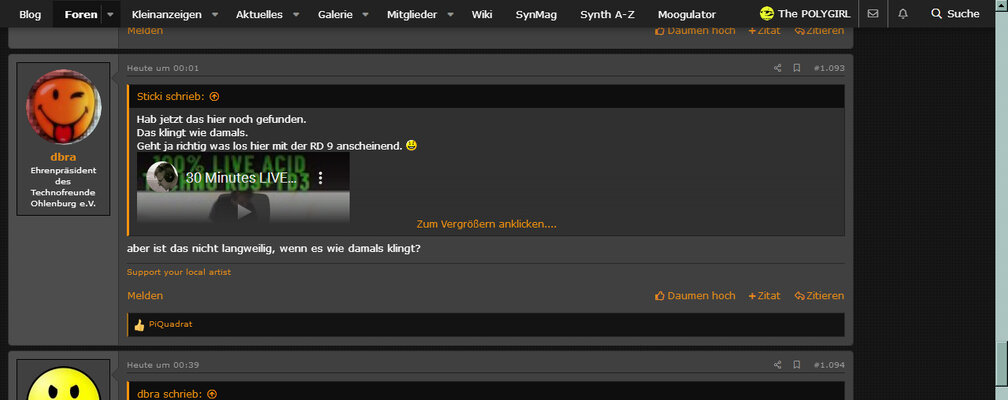The width and height of the screenshot is (1008, 400).
Task: Go to the Blog page
Action: pos(30,14)
